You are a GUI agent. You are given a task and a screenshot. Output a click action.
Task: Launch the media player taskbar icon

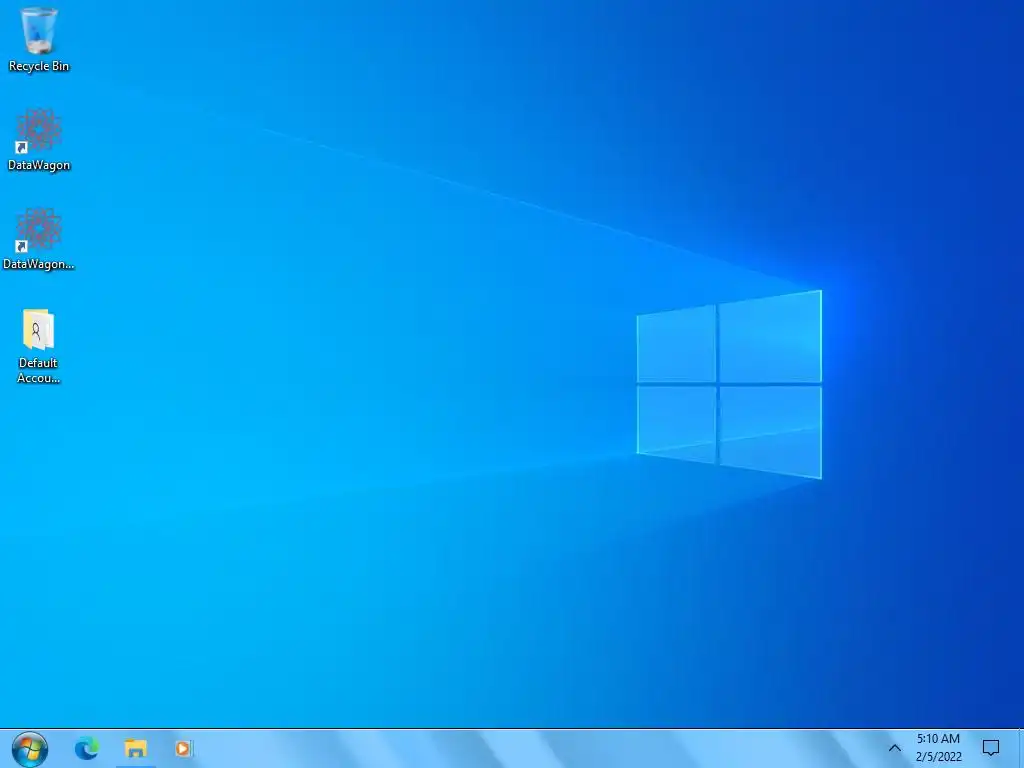point(184,748)
